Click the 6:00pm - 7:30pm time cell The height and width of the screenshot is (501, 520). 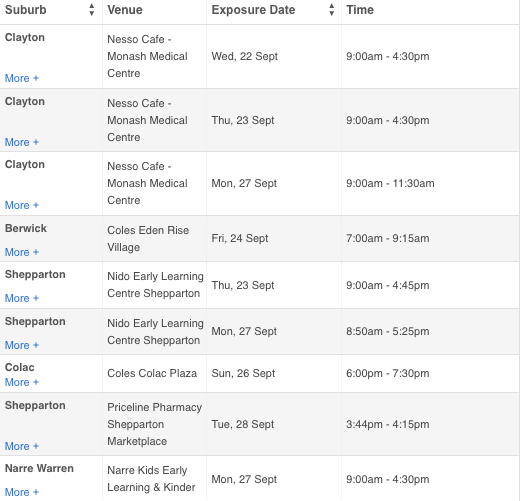[x=388, y=373]
